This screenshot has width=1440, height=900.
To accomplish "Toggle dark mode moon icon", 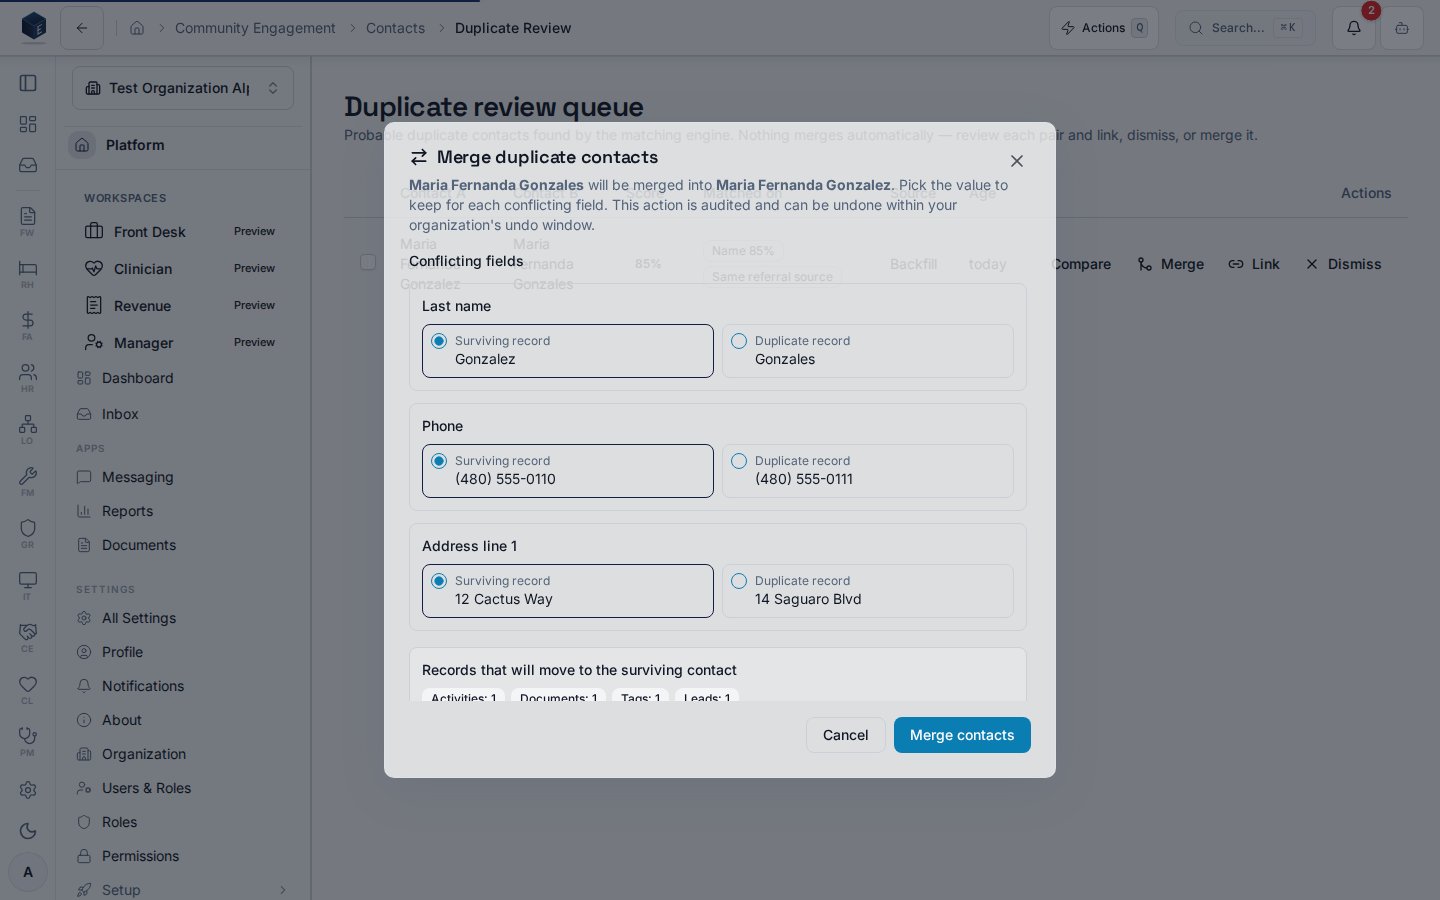I will (28, 831).
